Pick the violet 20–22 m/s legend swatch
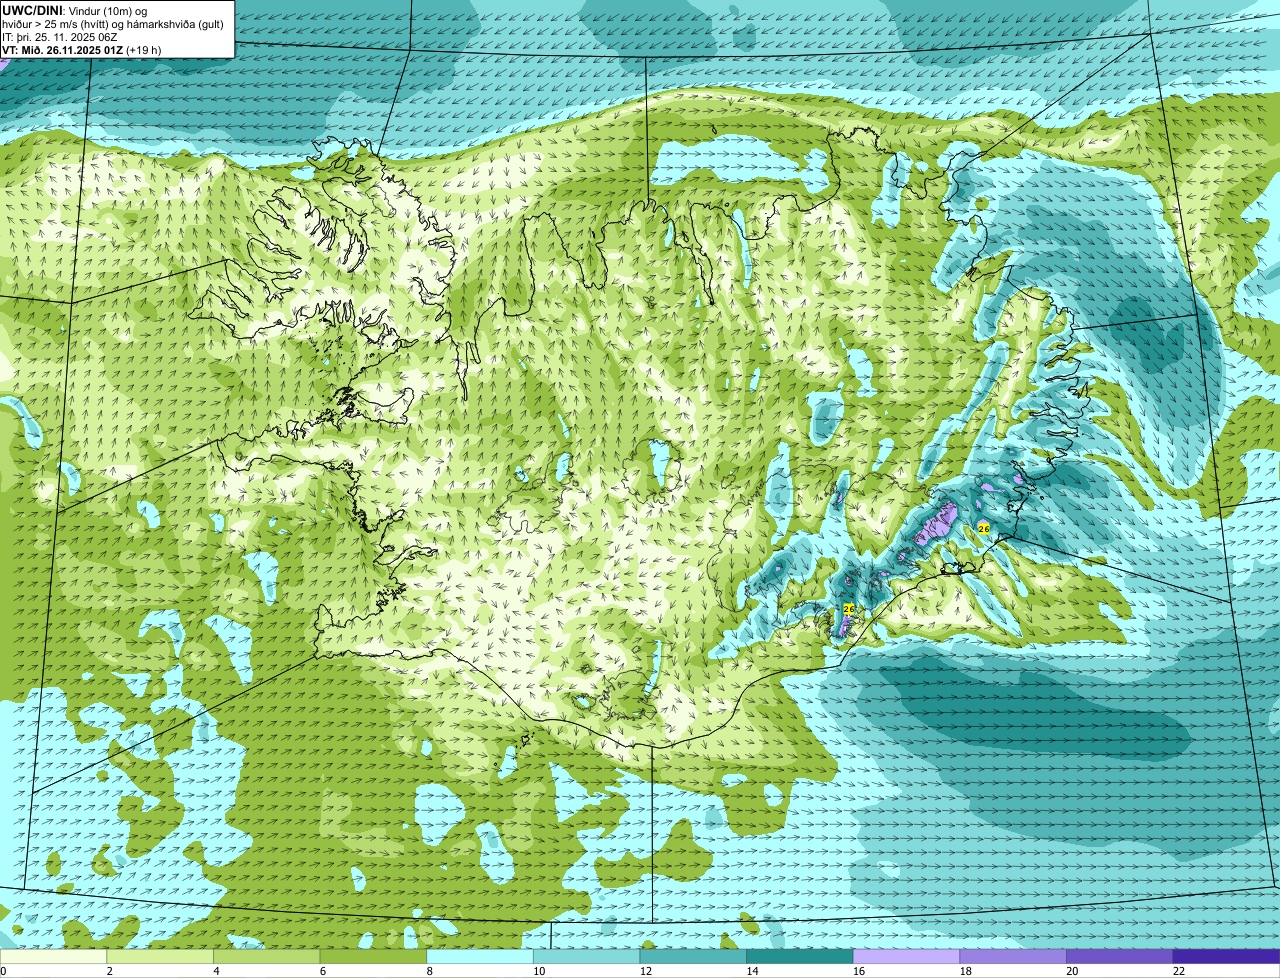 [1120, 956]
